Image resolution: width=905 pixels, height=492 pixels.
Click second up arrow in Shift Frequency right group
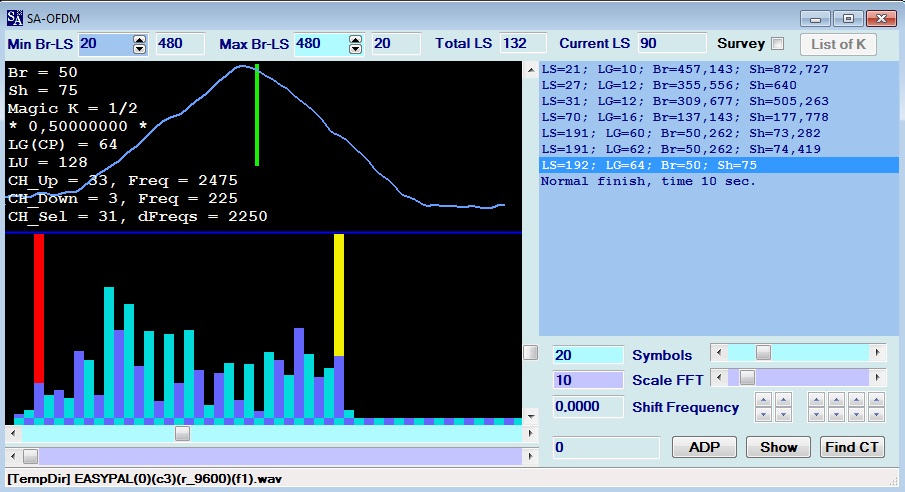tap(836, 400)
